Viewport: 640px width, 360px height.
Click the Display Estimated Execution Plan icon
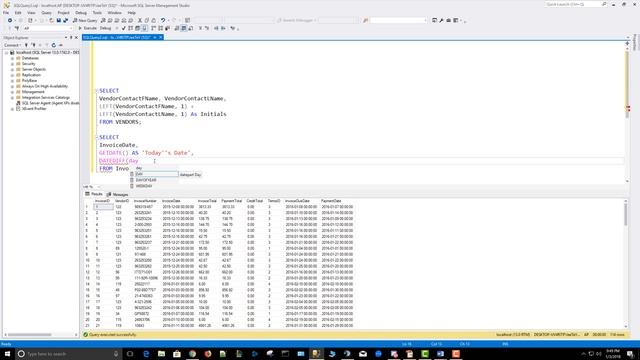tap(131, 28)
